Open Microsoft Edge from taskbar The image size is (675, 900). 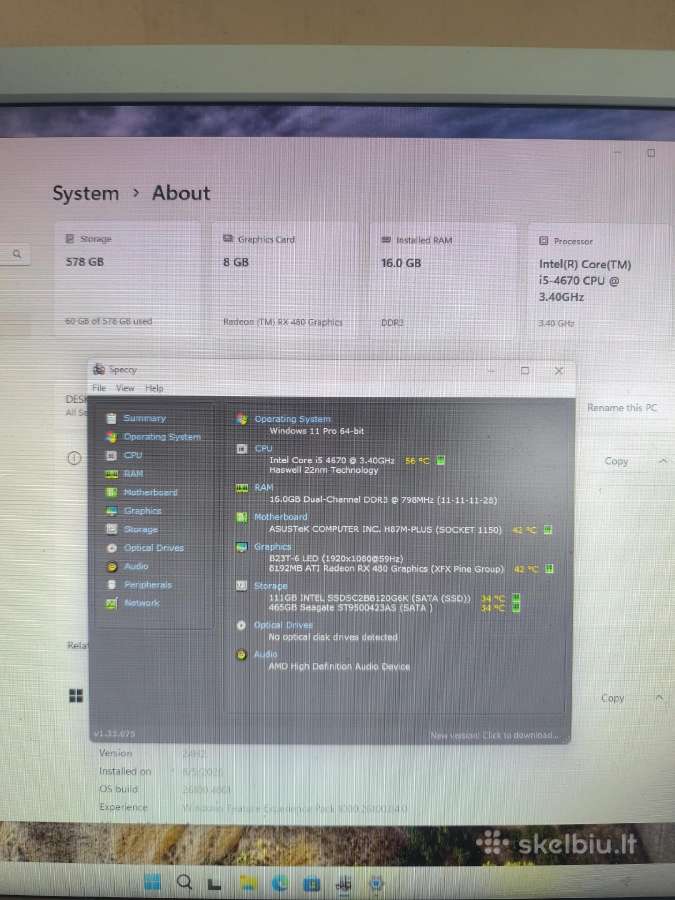click(x=280, y=883)
